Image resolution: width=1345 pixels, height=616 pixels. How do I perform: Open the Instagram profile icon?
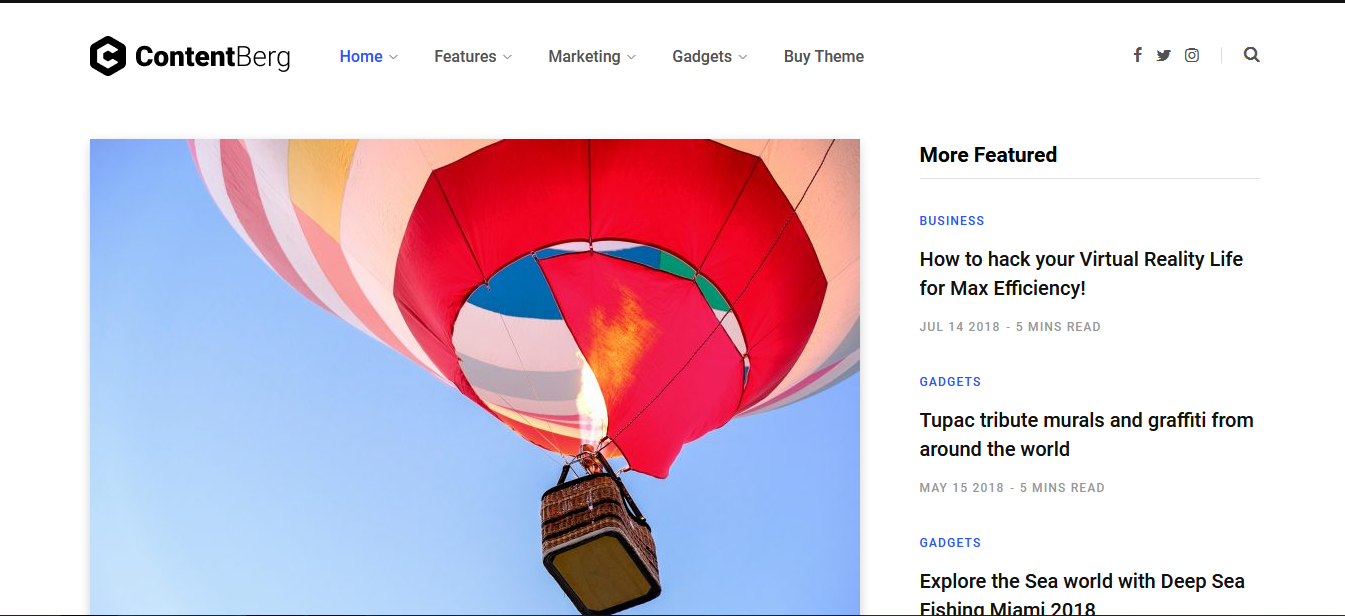[x=1191, y=55]
